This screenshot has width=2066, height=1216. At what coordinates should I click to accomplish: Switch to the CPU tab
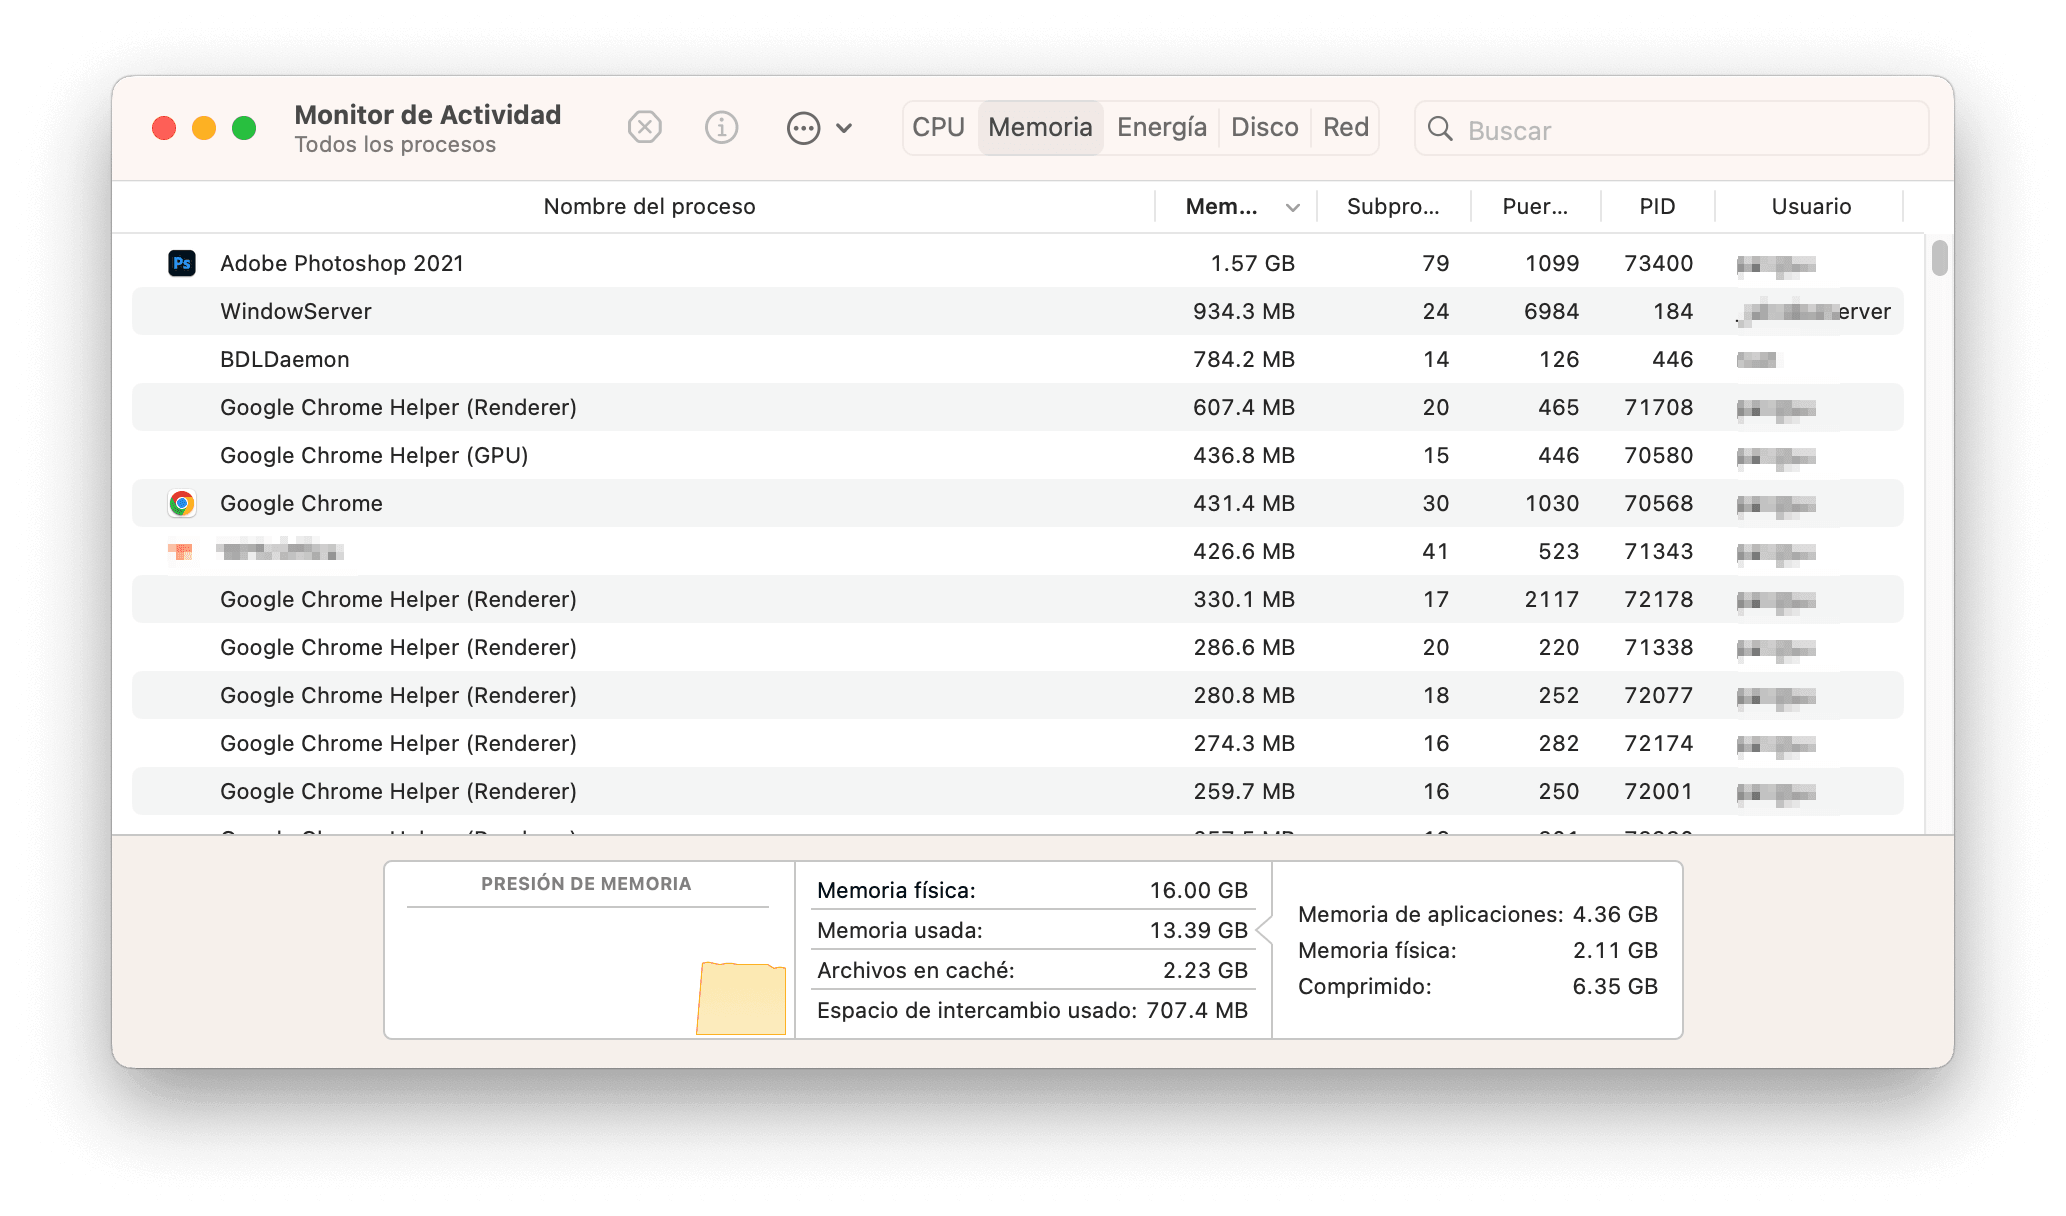coord(939,128)
